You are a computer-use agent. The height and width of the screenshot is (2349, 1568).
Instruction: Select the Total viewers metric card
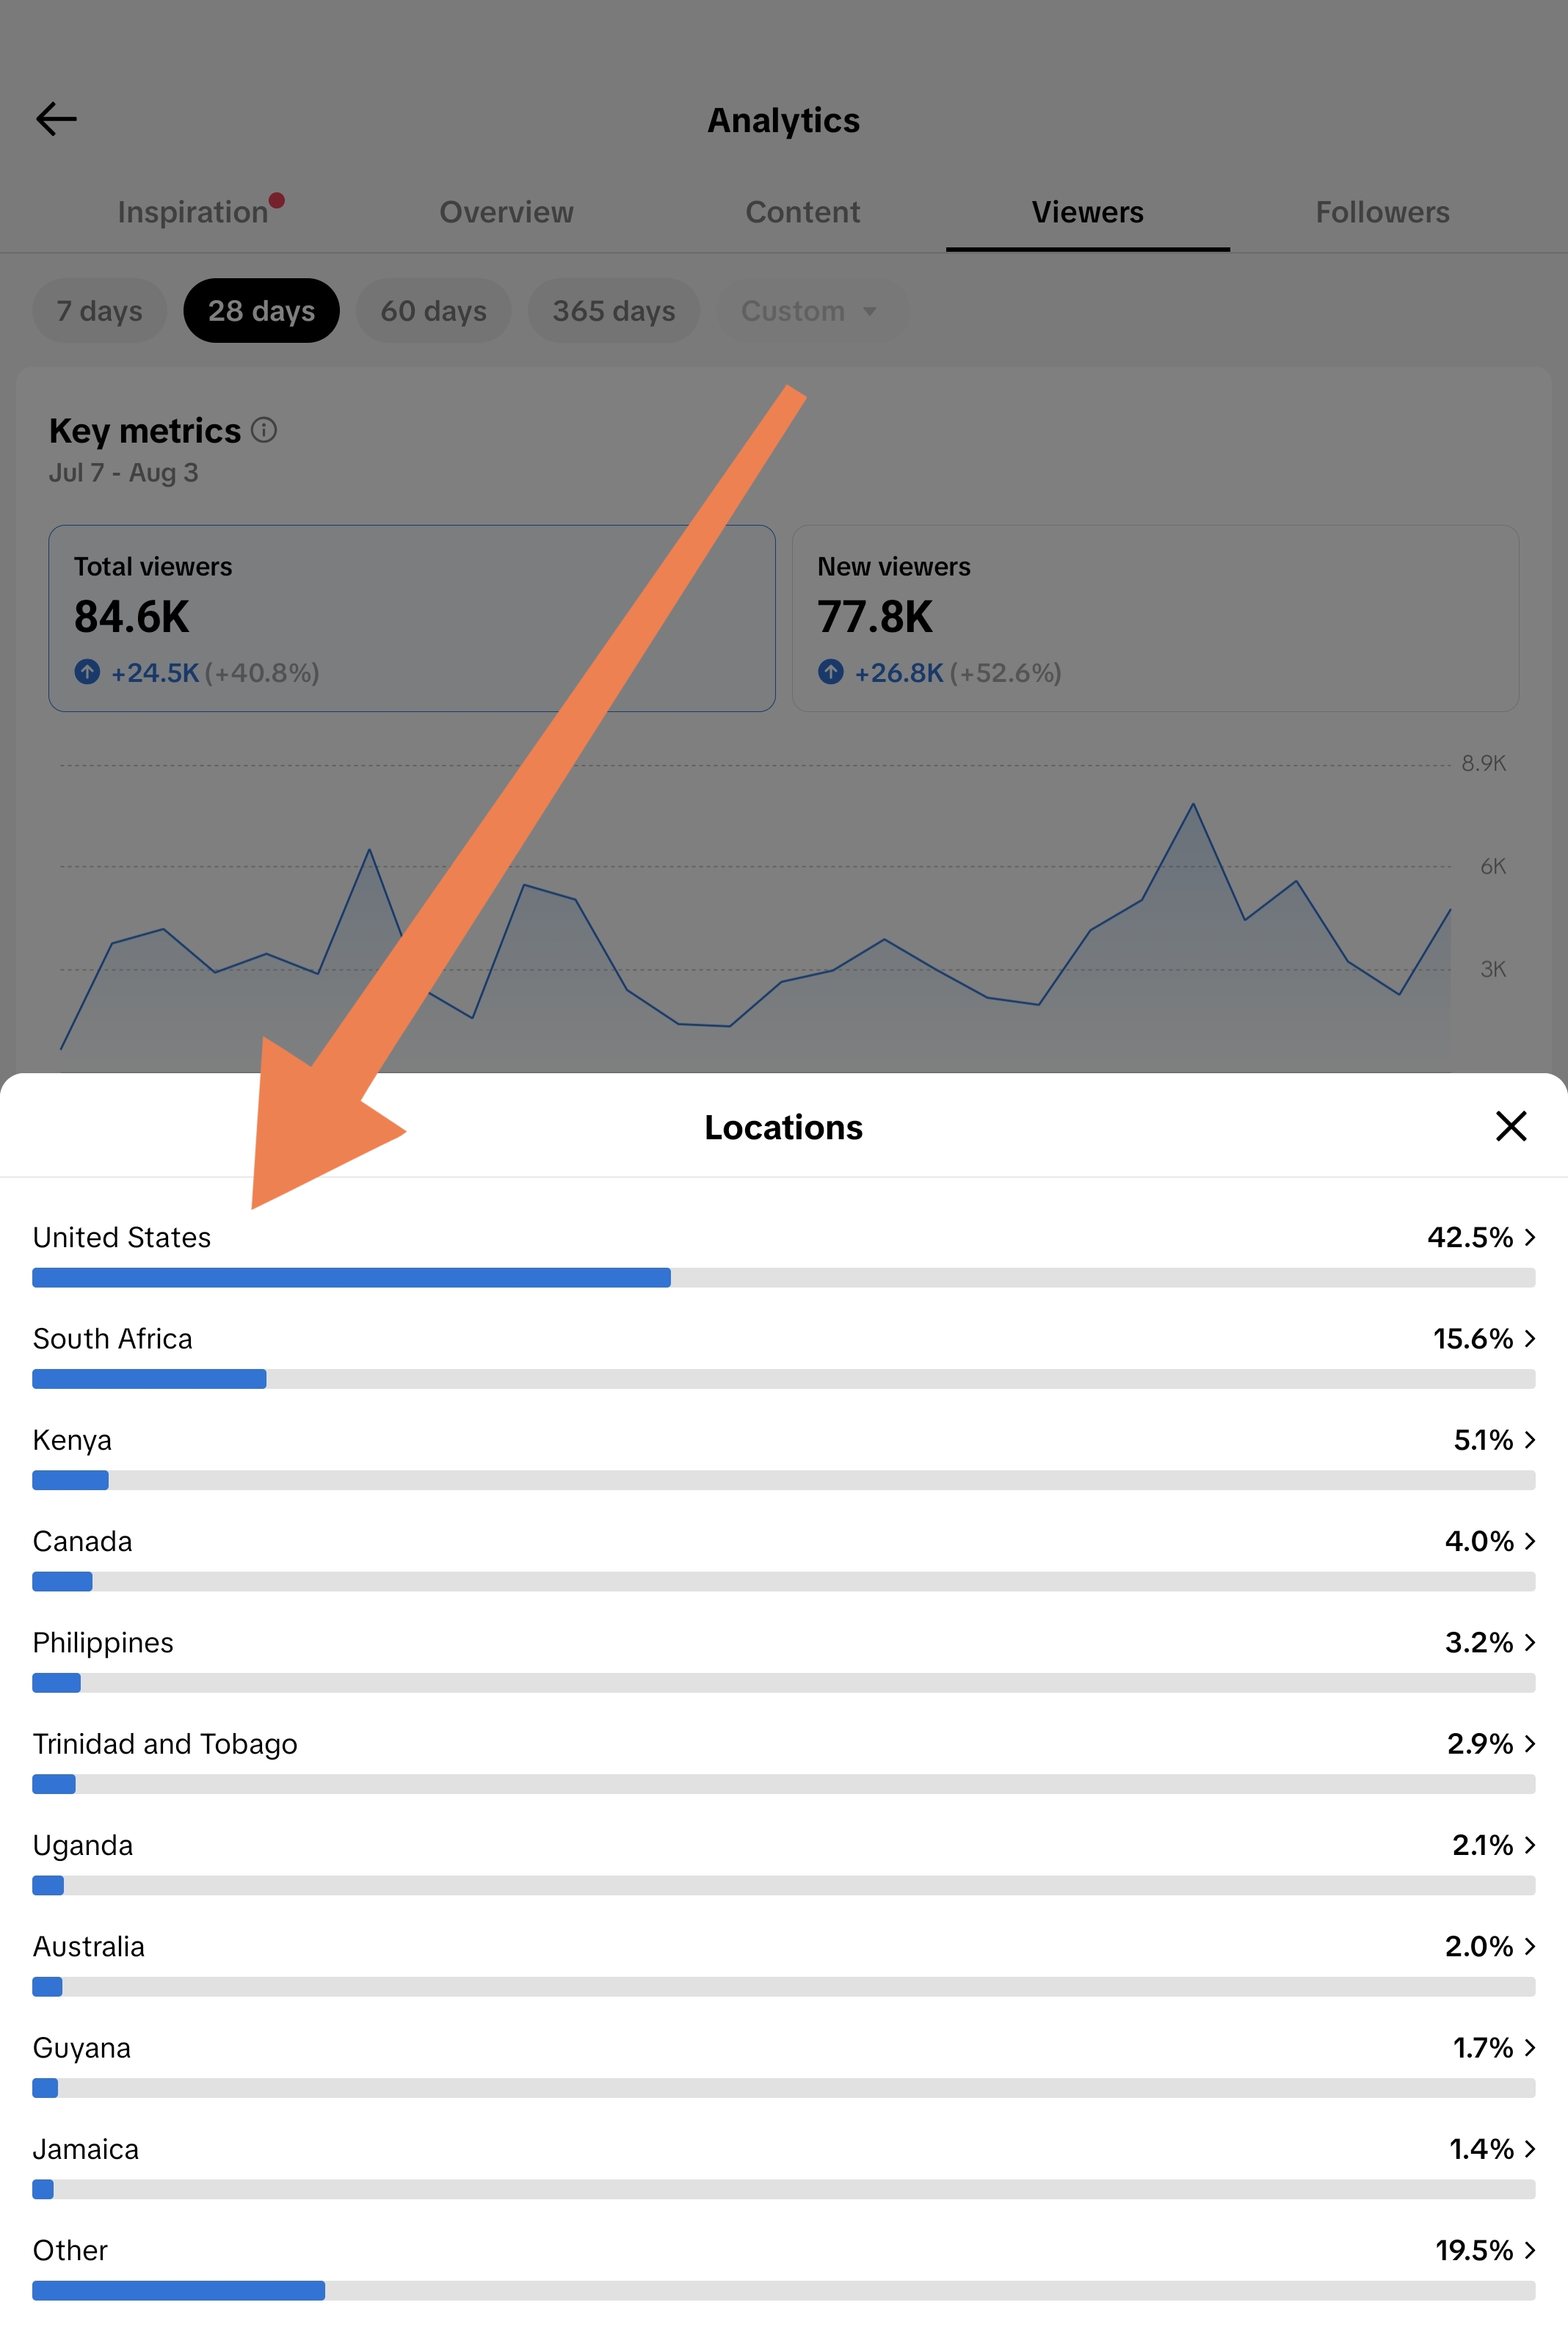412,618
